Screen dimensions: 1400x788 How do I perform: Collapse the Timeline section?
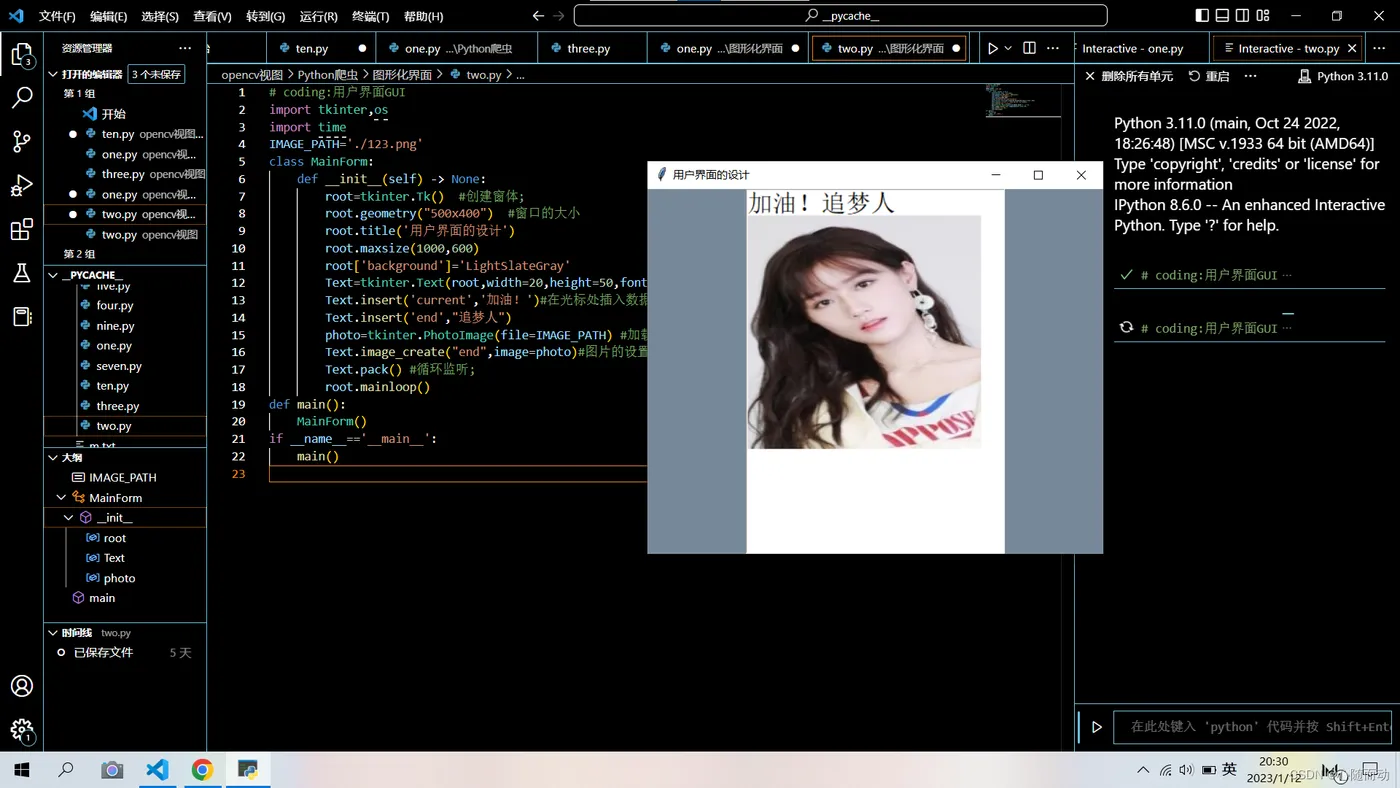[54, 632]
